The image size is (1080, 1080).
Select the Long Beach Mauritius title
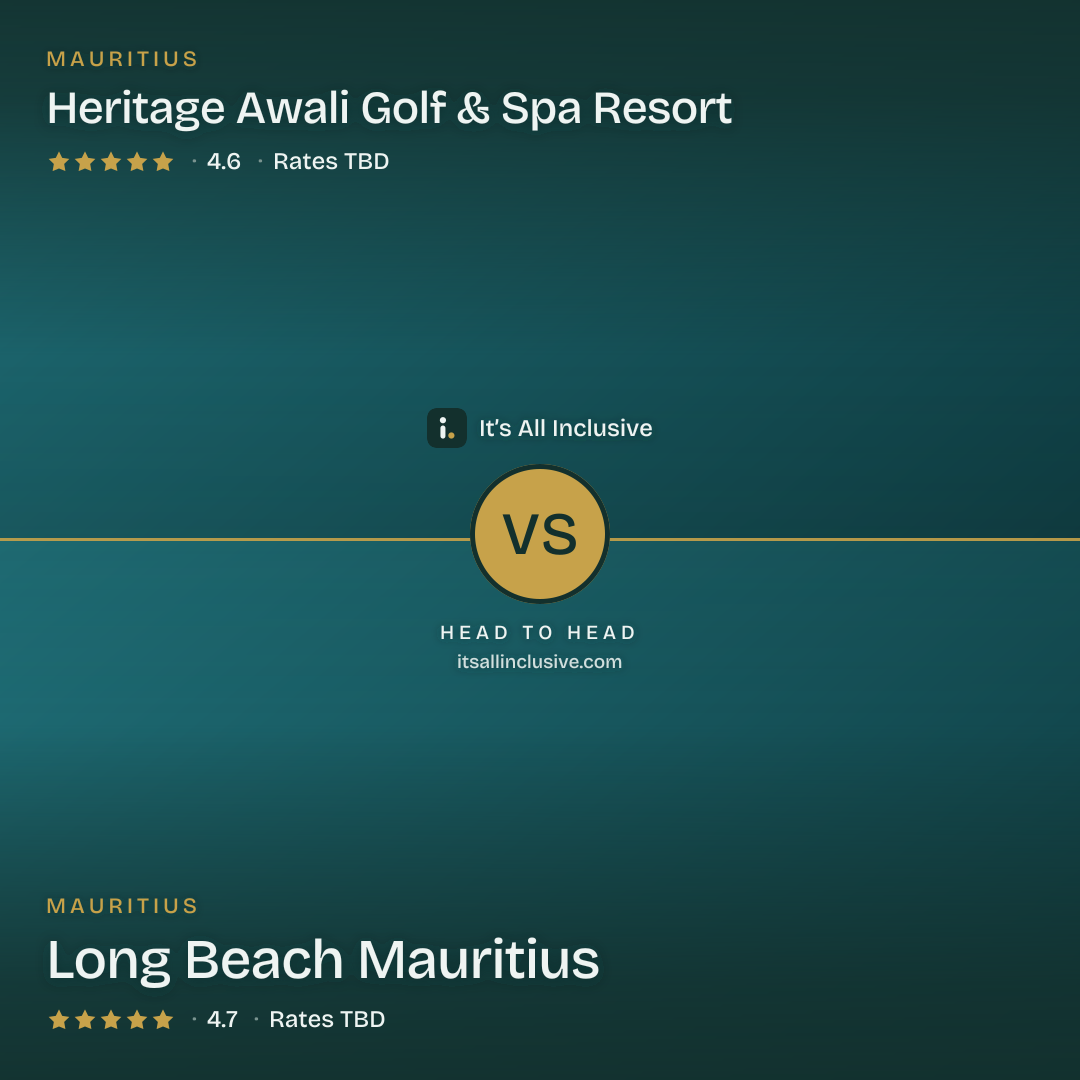[x=323, y=960]
